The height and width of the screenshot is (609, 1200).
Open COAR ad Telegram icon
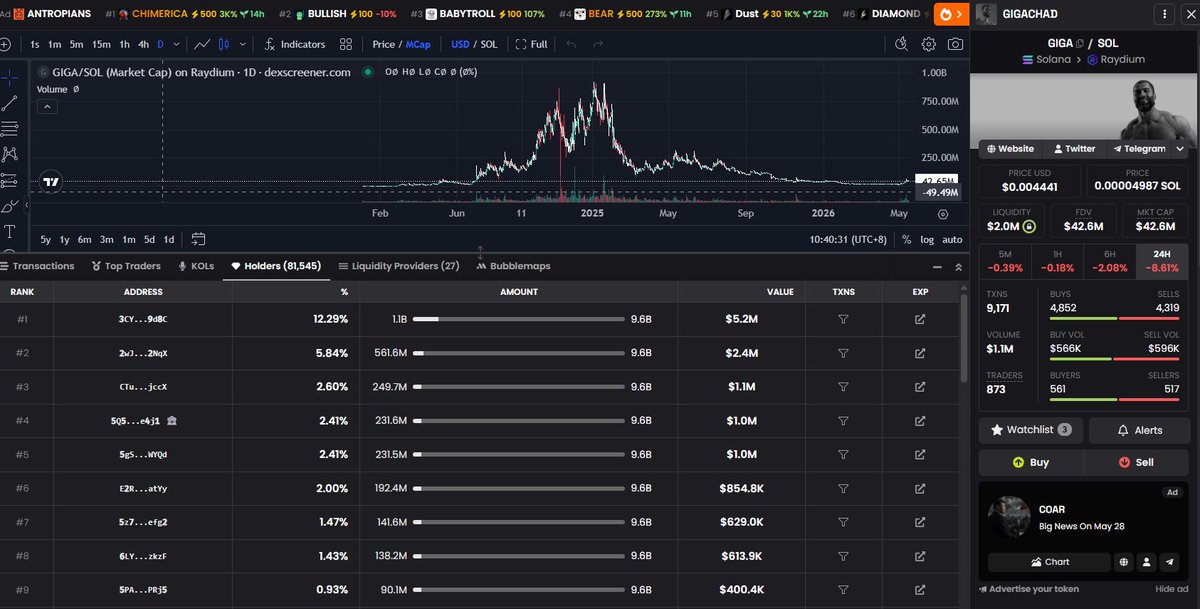(1171, 562)
